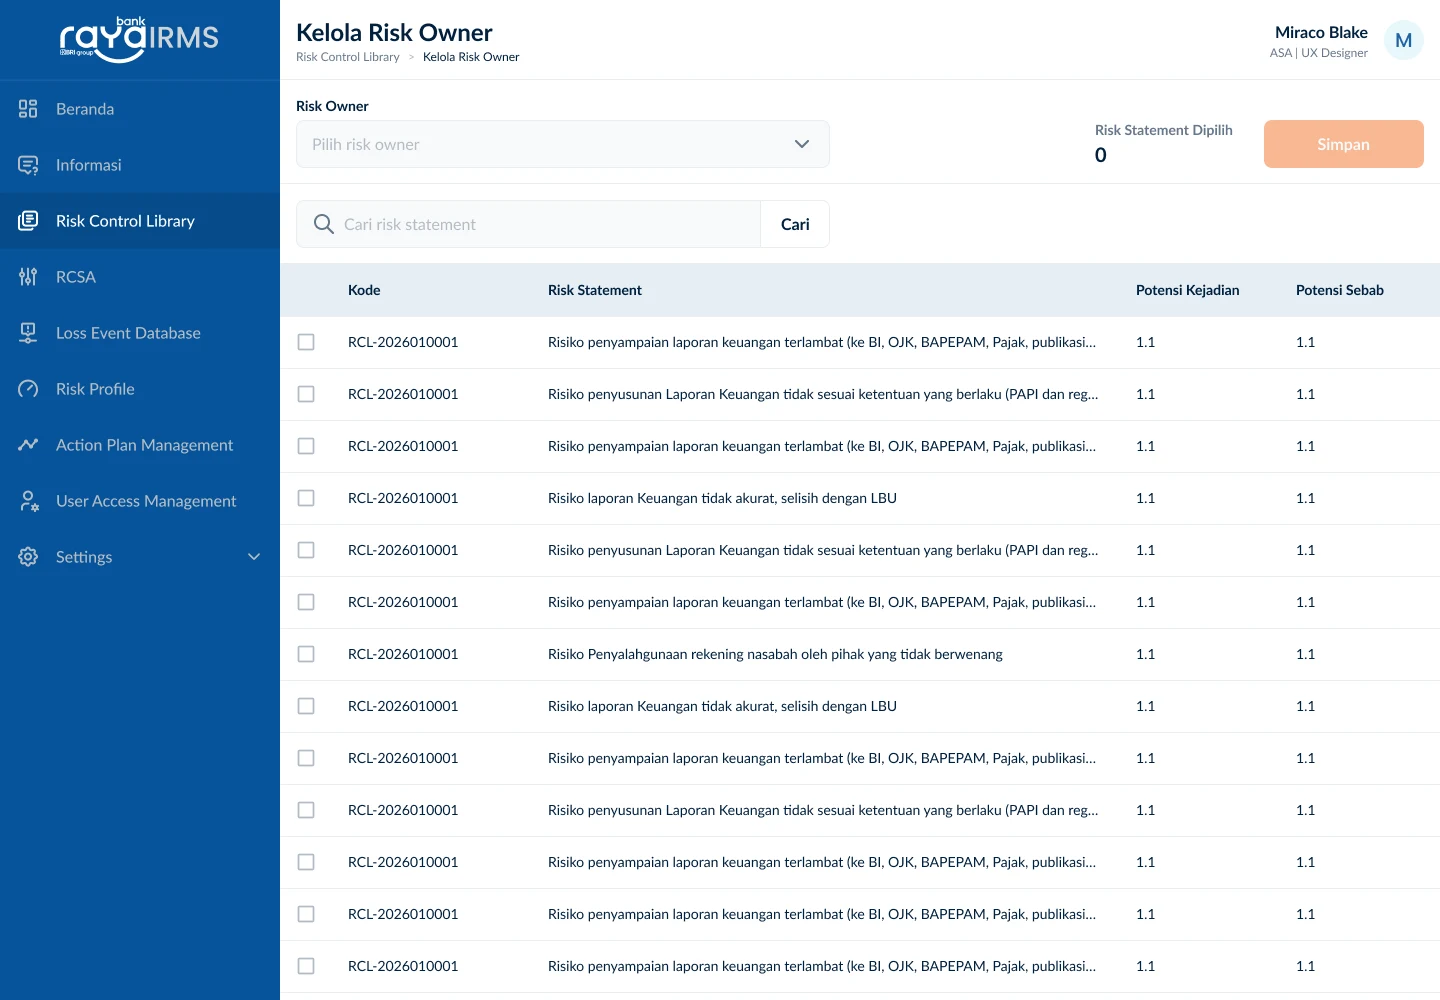Image resolution: width=1440 pixels, height=1000 pixels.
Task: Open Beranda menu item
Action: (140, 109)
